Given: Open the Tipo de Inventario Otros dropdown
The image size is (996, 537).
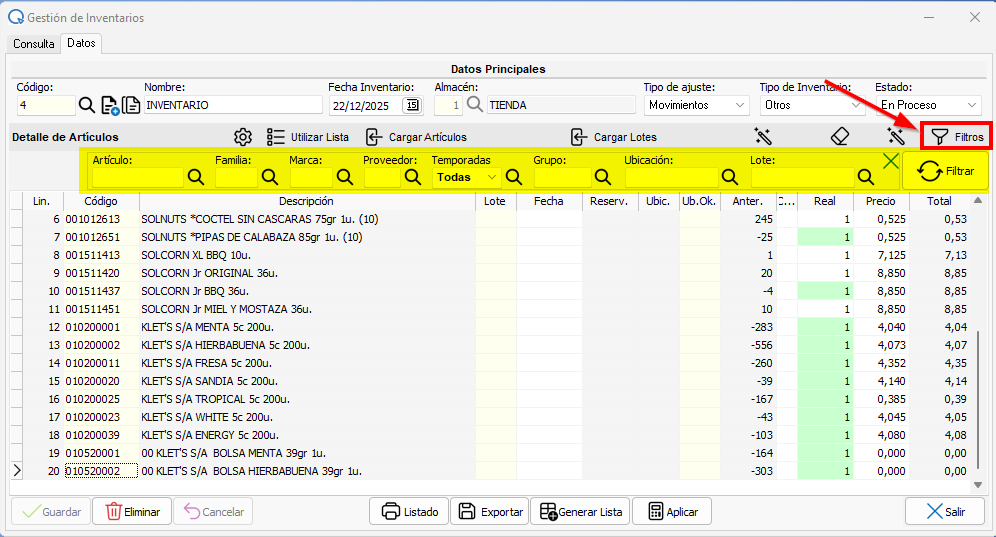Looking at the screenshot, I should 813,105.
